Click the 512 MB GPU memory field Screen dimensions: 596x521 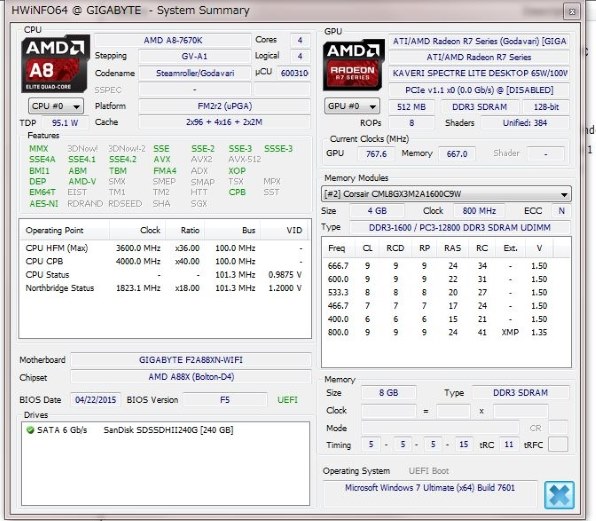411,107
